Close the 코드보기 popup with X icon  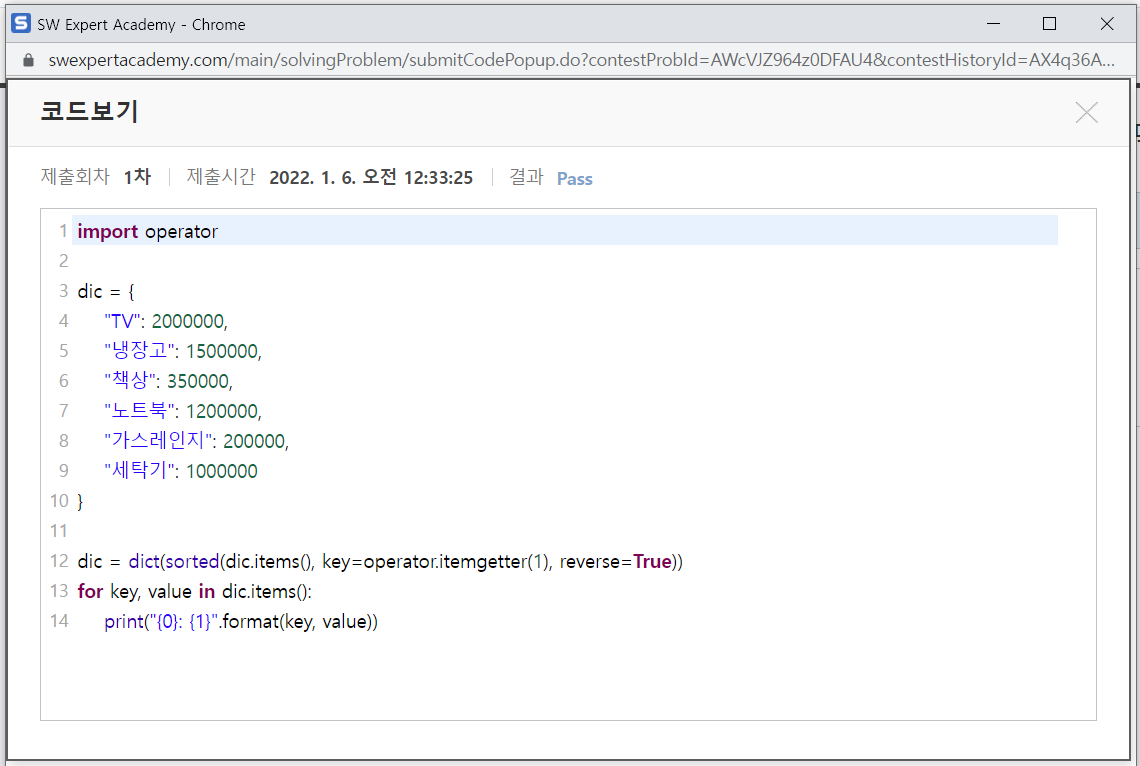pos(1086,113)
